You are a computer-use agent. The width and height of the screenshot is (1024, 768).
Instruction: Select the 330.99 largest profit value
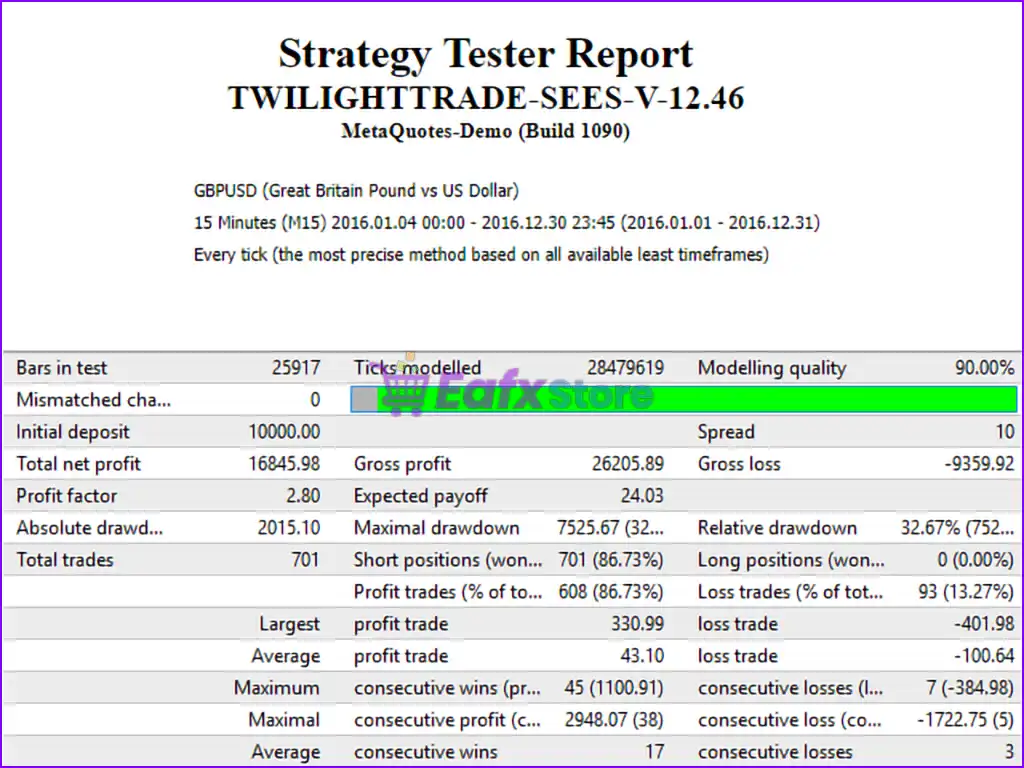point(637,624)
